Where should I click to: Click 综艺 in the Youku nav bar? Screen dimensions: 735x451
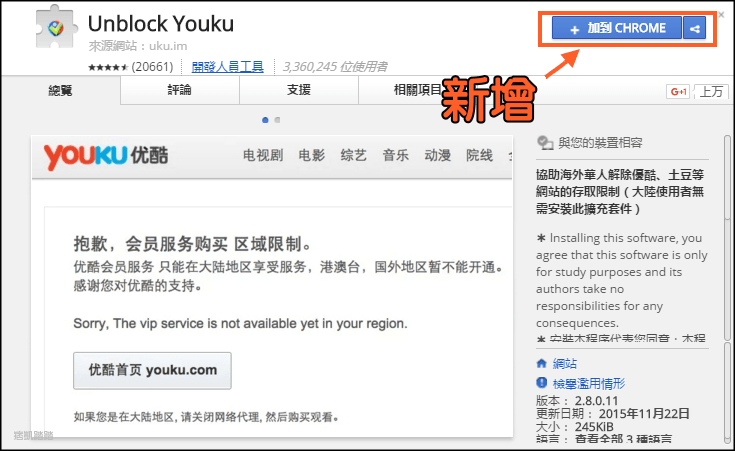click(353, 155)
